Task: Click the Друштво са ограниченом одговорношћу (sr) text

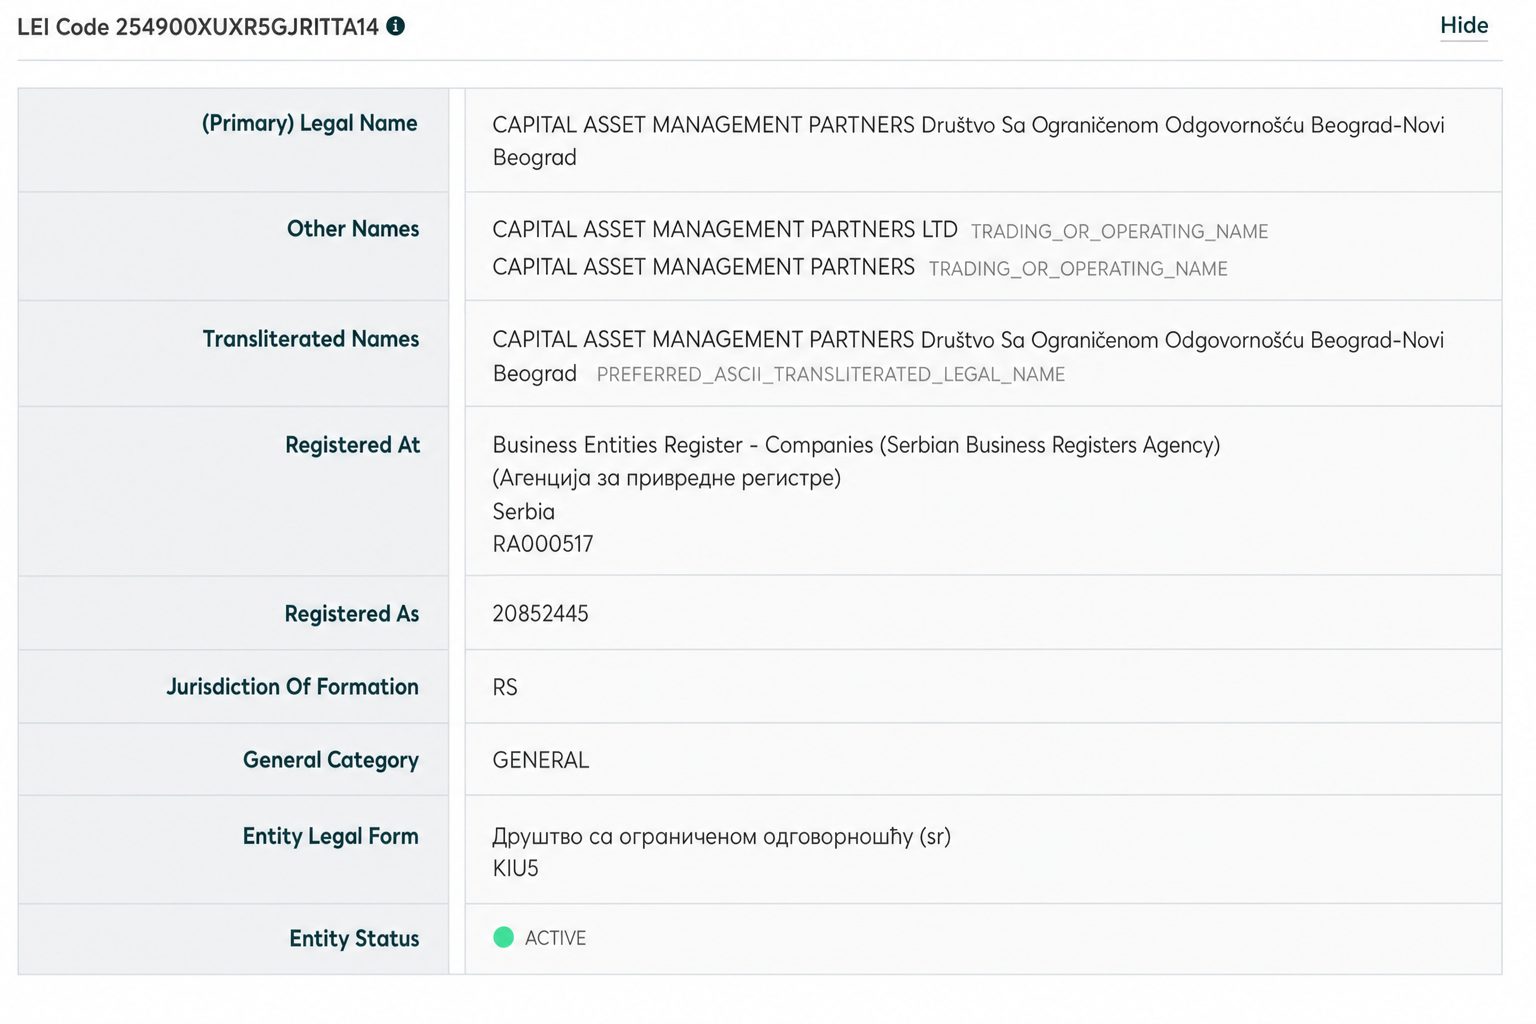Action: tap(722, 836)
